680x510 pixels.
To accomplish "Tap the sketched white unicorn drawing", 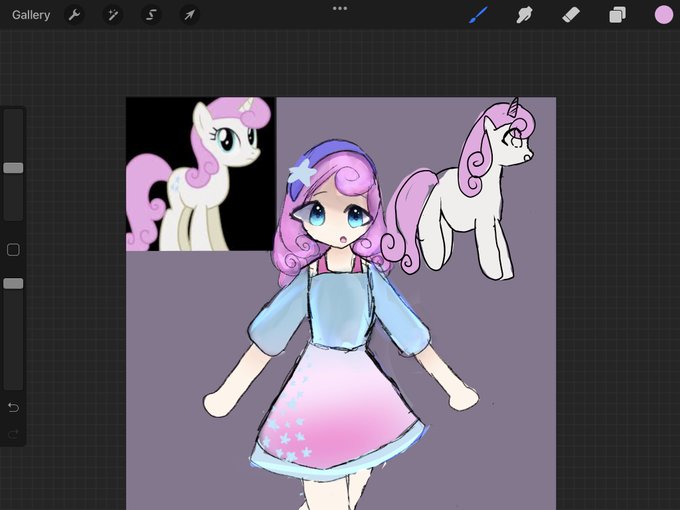I will coord(460,189).
